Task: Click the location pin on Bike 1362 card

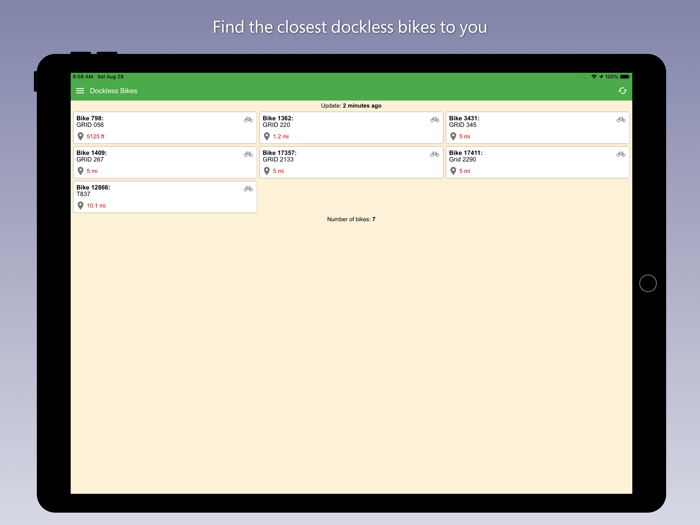Action: [x=267, y=136]
